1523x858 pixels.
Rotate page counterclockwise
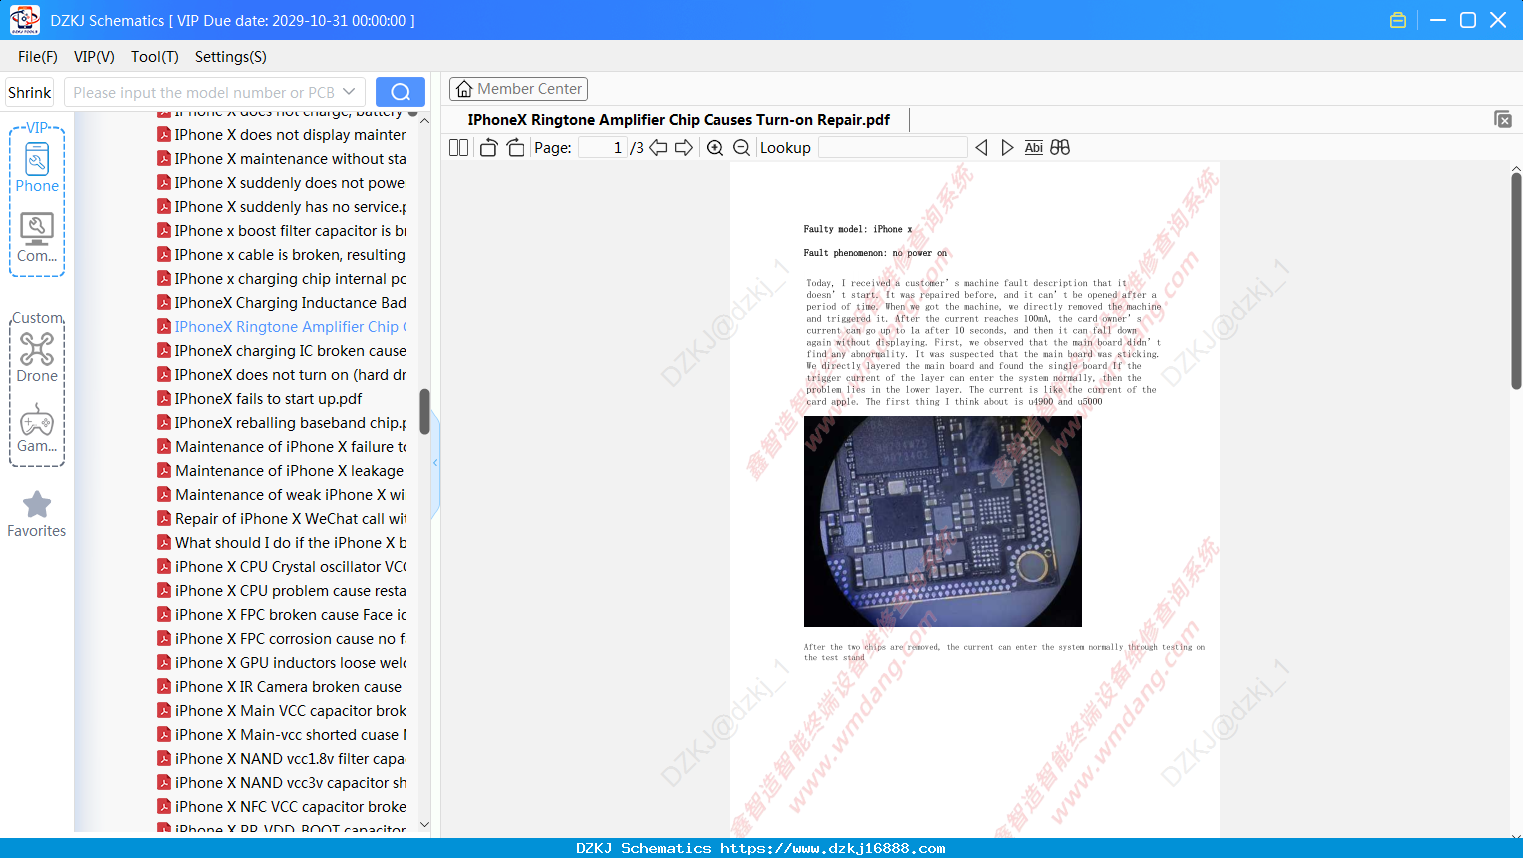[488, 148]
